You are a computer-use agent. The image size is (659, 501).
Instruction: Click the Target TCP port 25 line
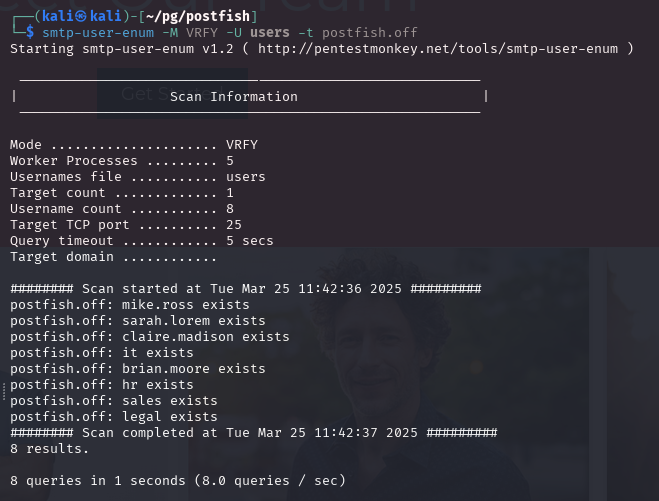coord(125,225)
